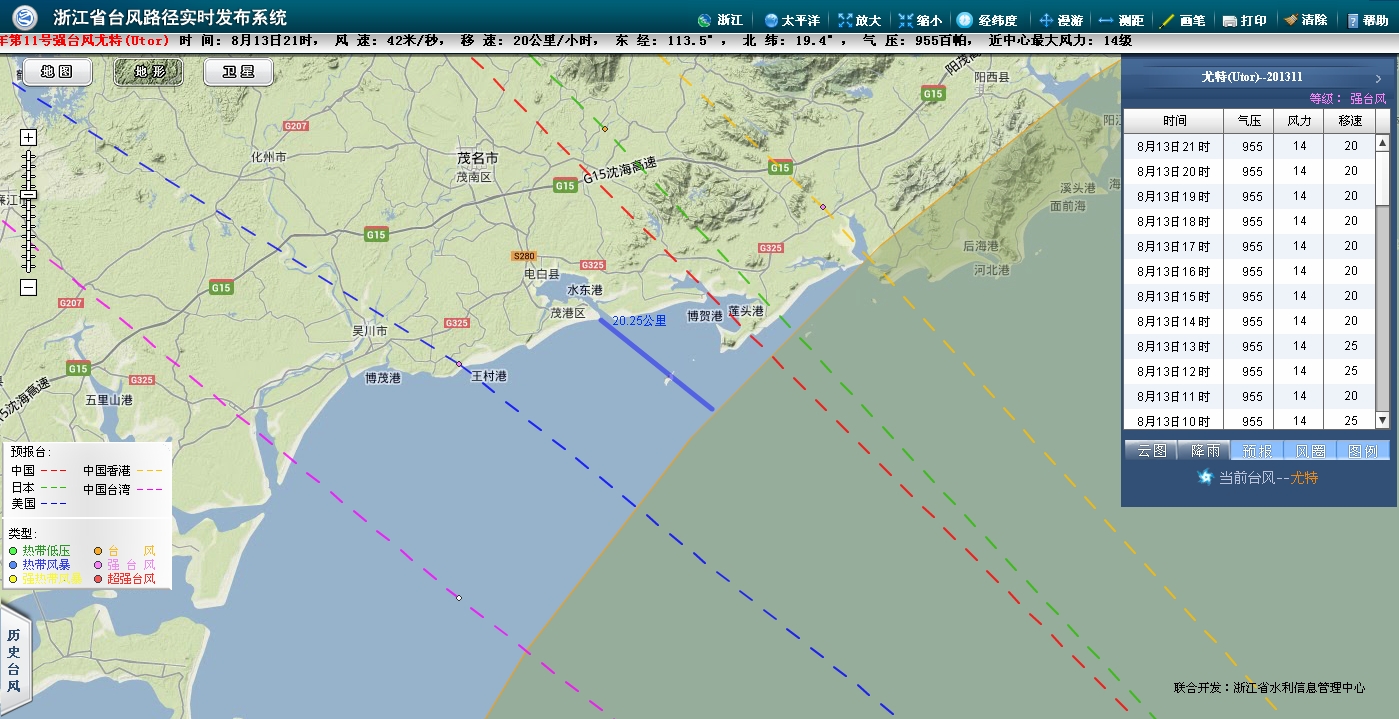1399x719 pixels.
Task: Toggle the 经纬度 lat/long grid
Action: [x=964, y=20]
